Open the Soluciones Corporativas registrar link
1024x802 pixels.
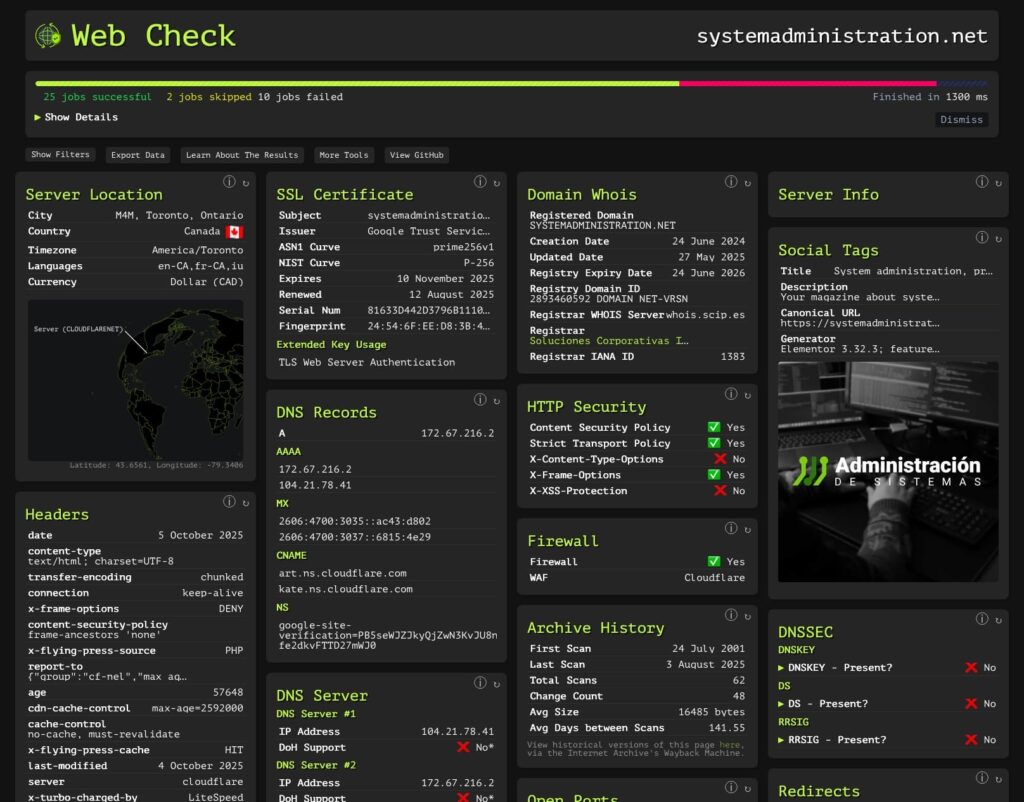click(x=608, y=341)
